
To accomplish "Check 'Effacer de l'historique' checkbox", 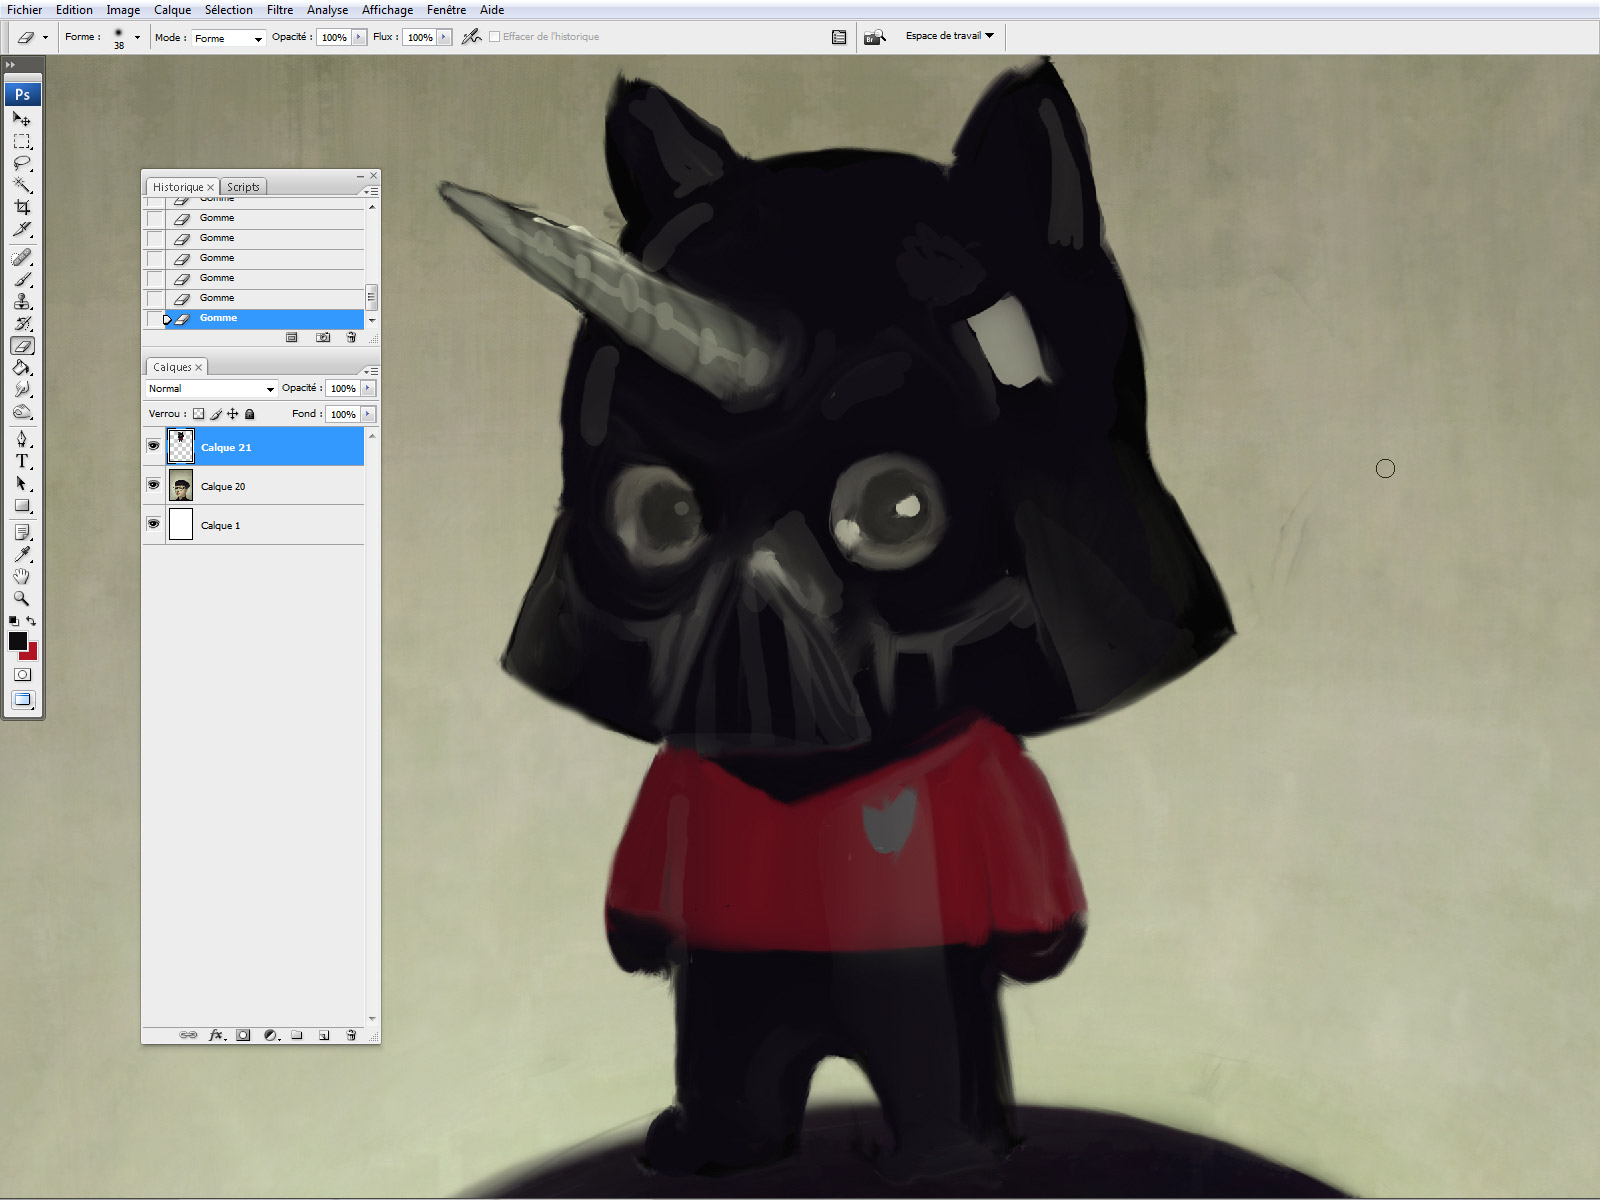I will point(494,37).
